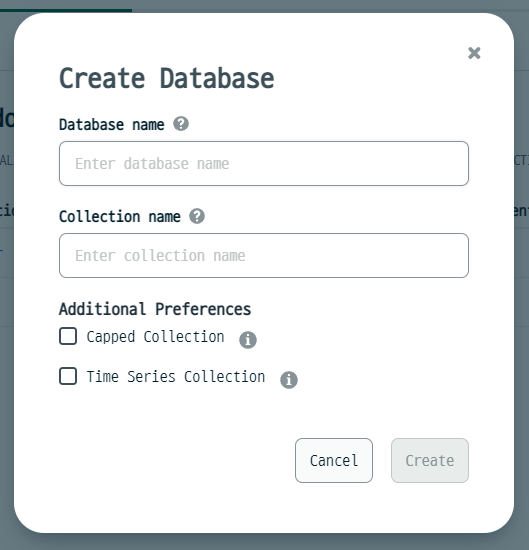This screenshot has width=529, height=550.
Task: Click the Time Series Collection label text
Action: coord(176,377)
